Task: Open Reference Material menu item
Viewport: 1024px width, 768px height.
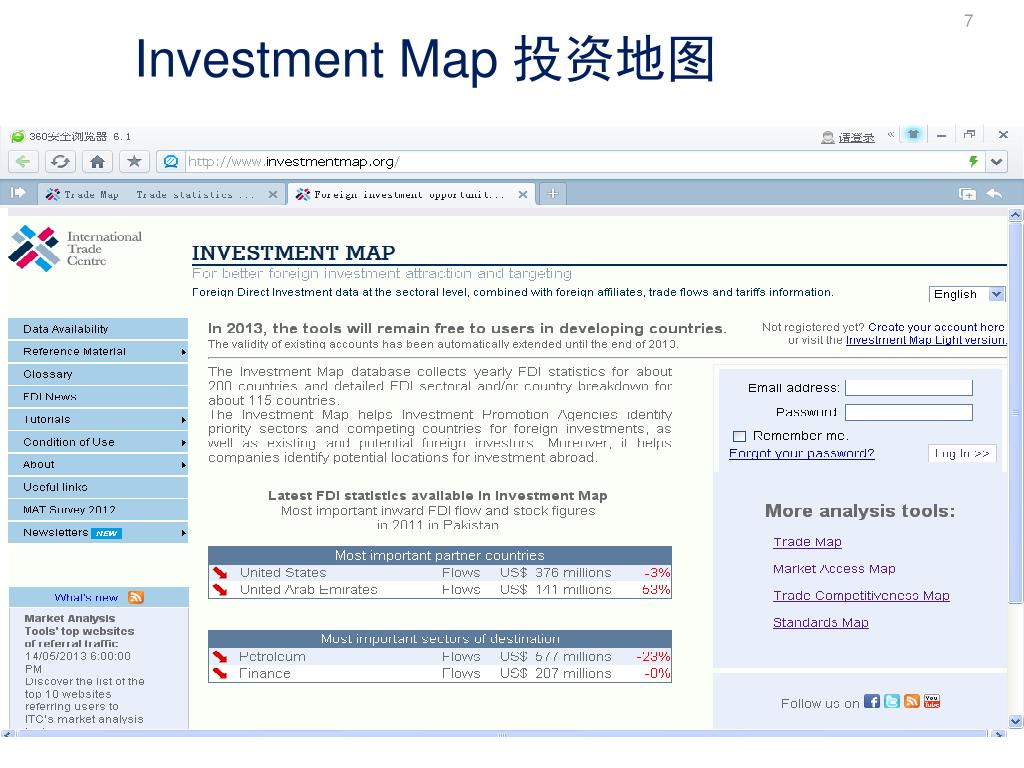Action: click(x=98, y=351)
